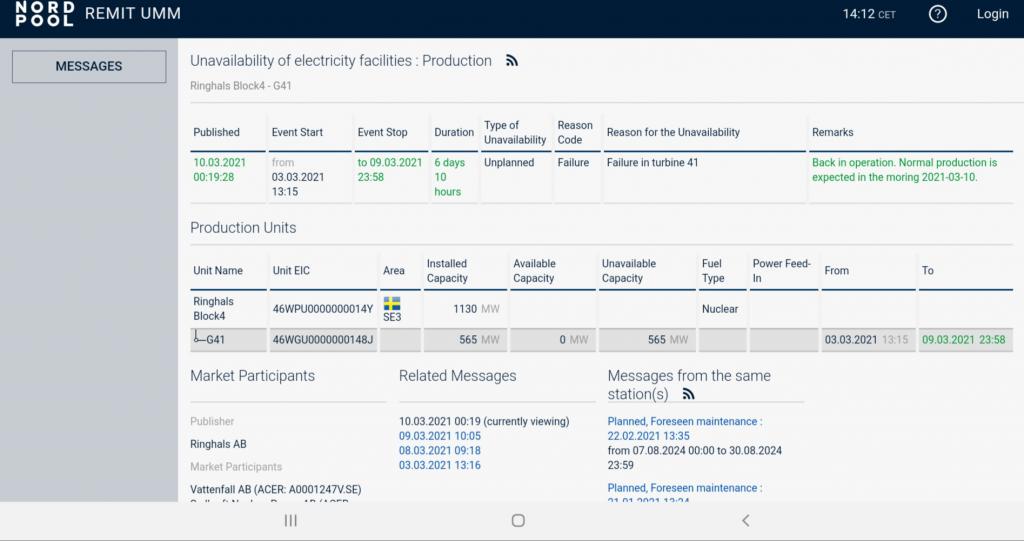Click the Published column header
The height and width of the screenshot is (541, 1024).
click(217, 132)
